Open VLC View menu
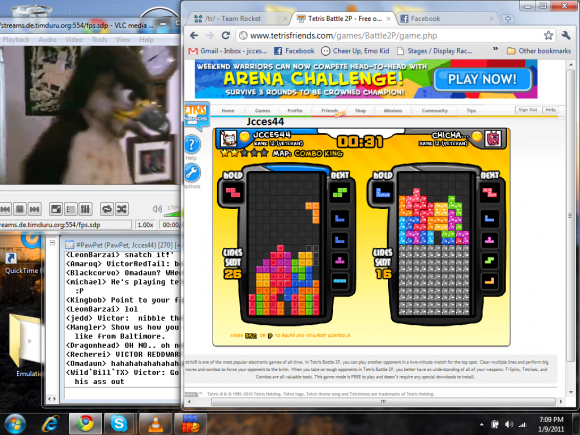The height and width of the screenshot is (435, 580). pos(123,40)
